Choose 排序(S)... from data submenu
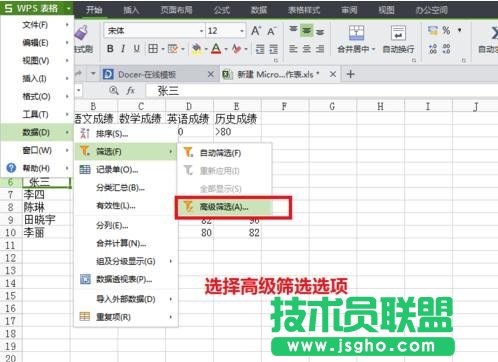Image resolution: width=498 pixels, height=362 pixels. click(126, 134)
